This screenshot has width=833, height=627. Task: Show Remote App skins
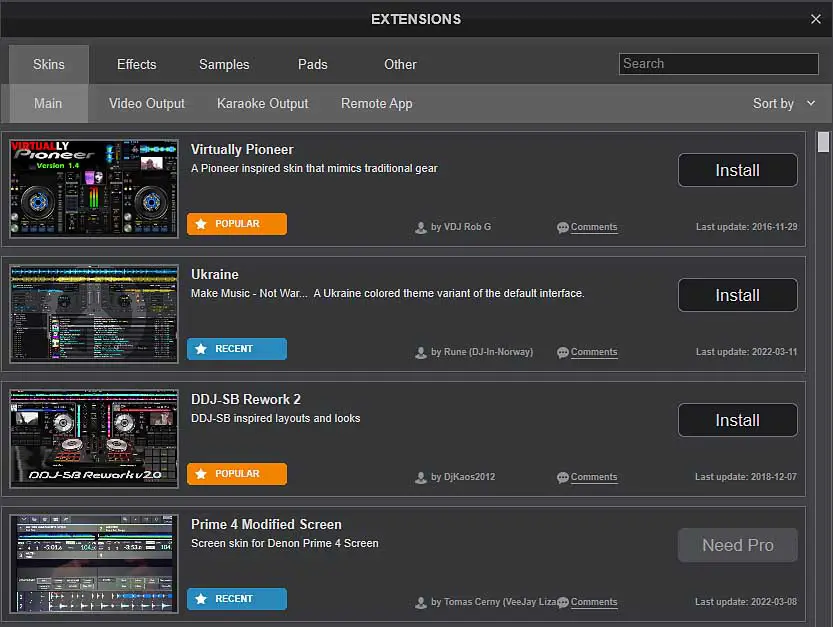tap(376, 103)
